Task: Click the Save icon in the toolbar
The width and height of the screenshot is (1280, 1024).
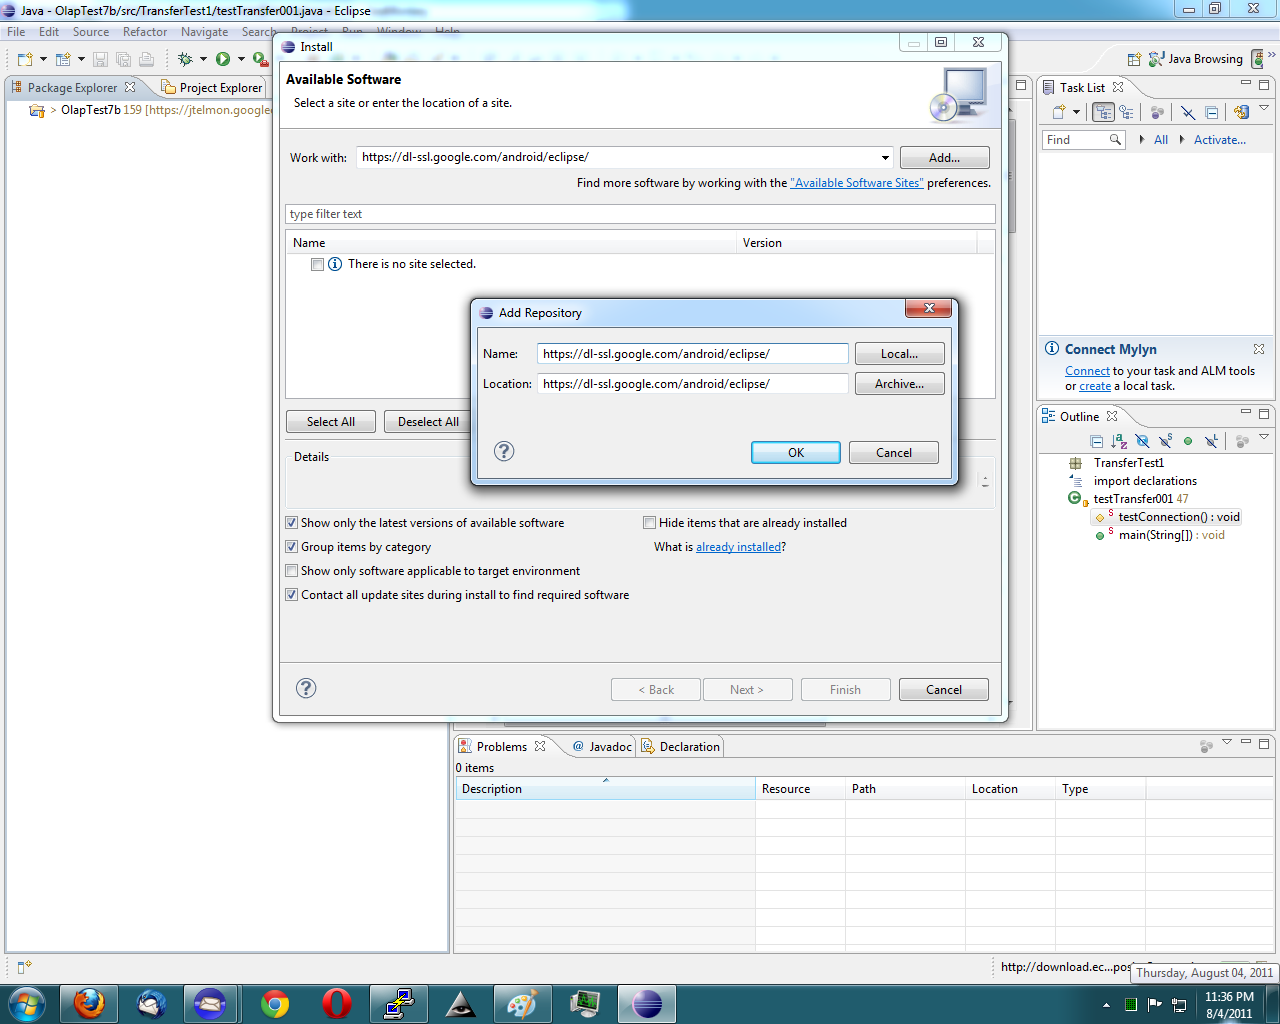Action: click(x=100, y=58)
